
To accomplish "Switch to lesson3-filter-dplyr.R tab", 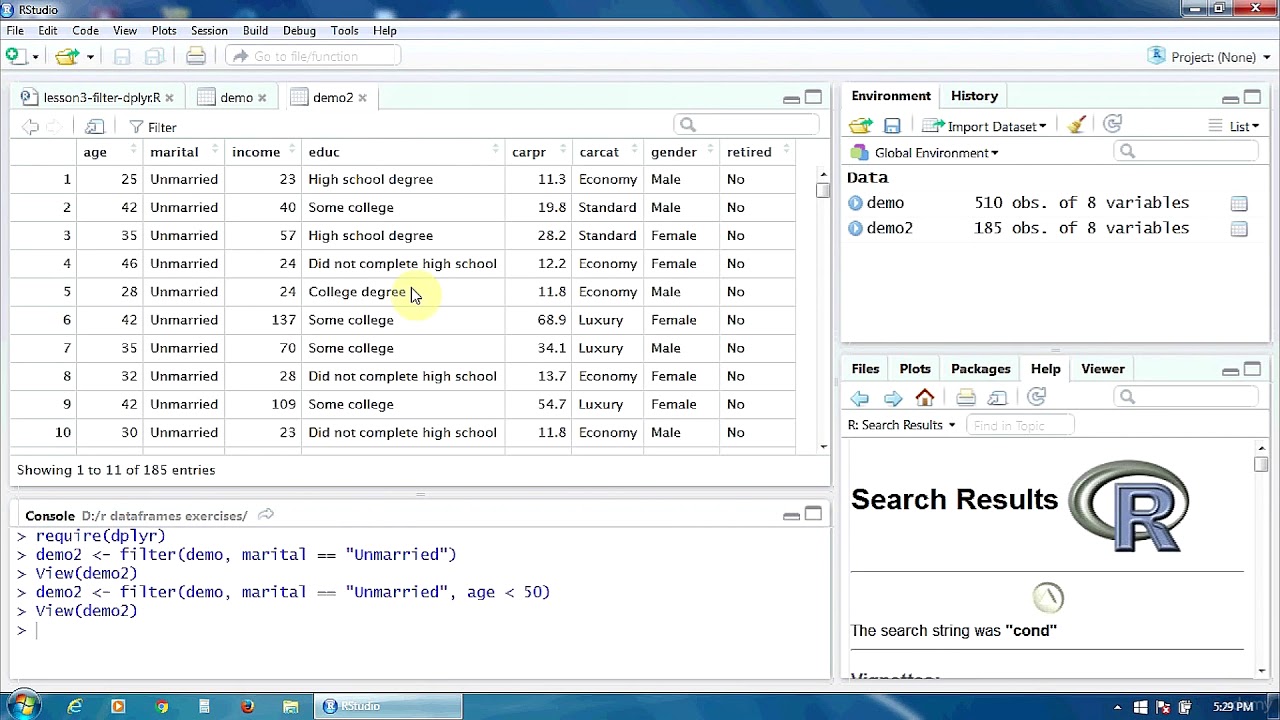I will (x=100, y=98).
